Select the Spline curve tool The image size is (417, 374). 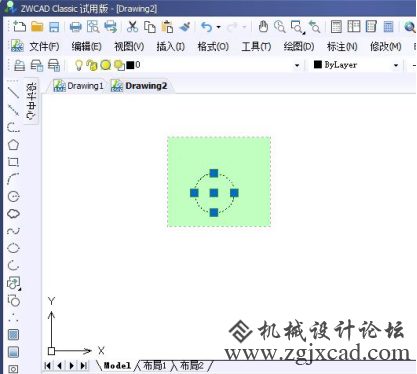tap(13, 231)
